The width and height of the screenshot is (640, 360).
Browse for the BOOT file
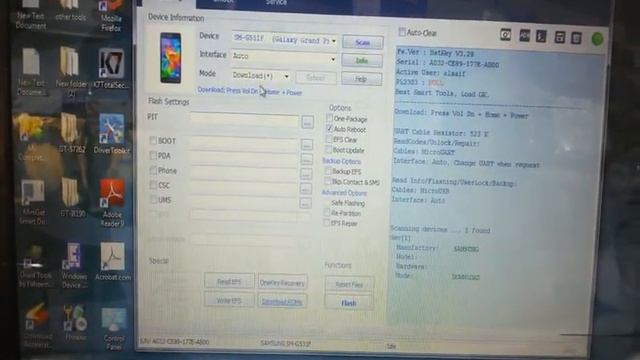click(307, 144)
